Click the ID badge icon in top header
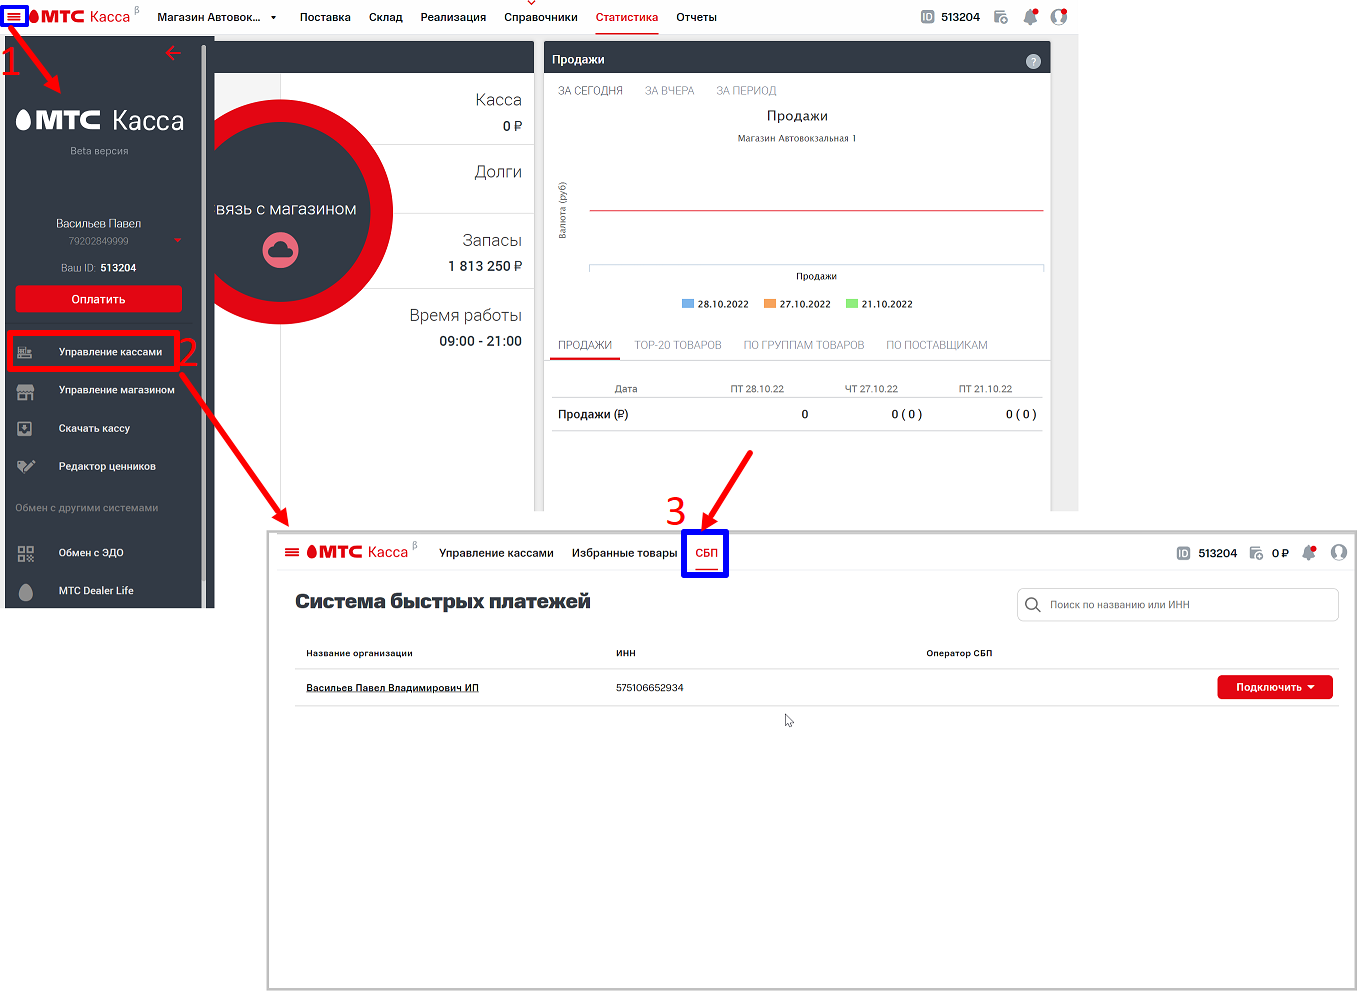1362x994 pixels. [927, 17]
